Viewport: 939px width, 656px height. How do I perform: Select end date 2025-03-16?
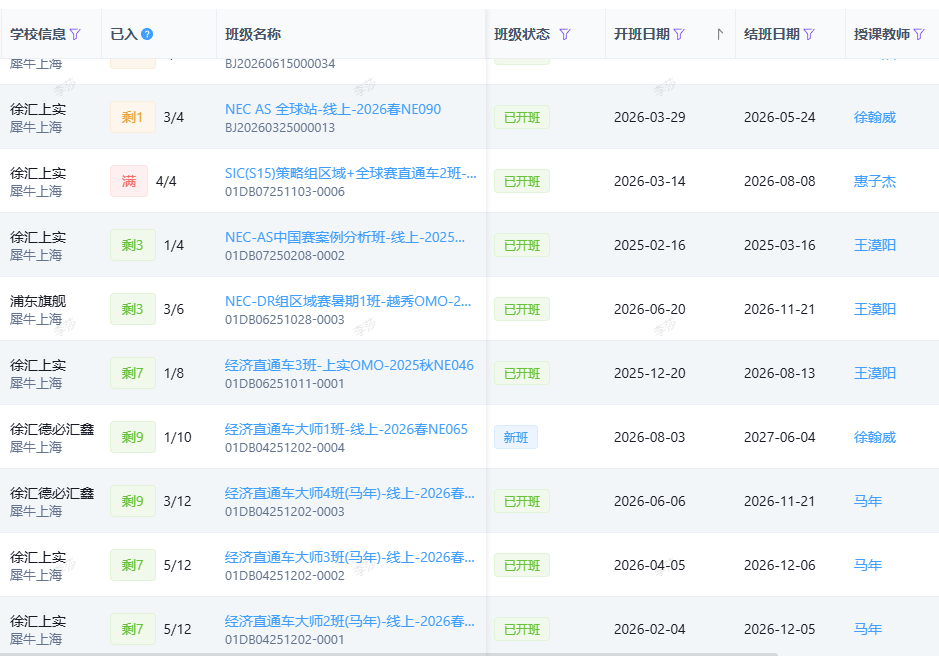click(780, 246)
